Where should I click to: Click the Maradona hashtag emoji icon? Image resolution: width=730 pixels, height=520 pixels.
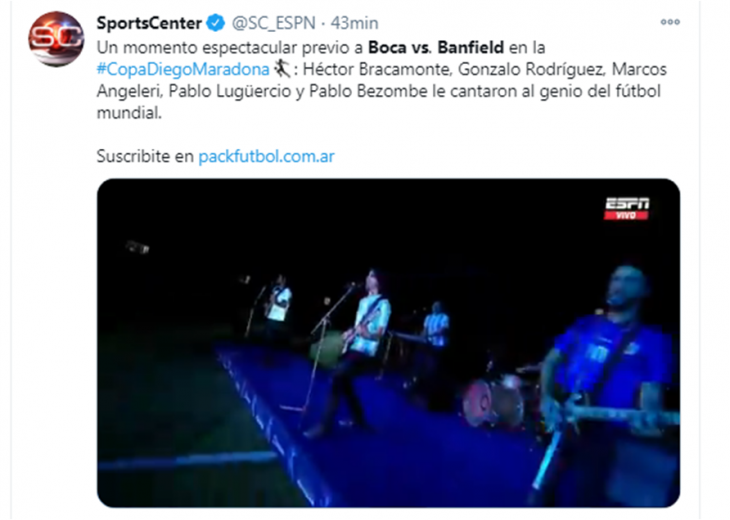coord(282,69)
